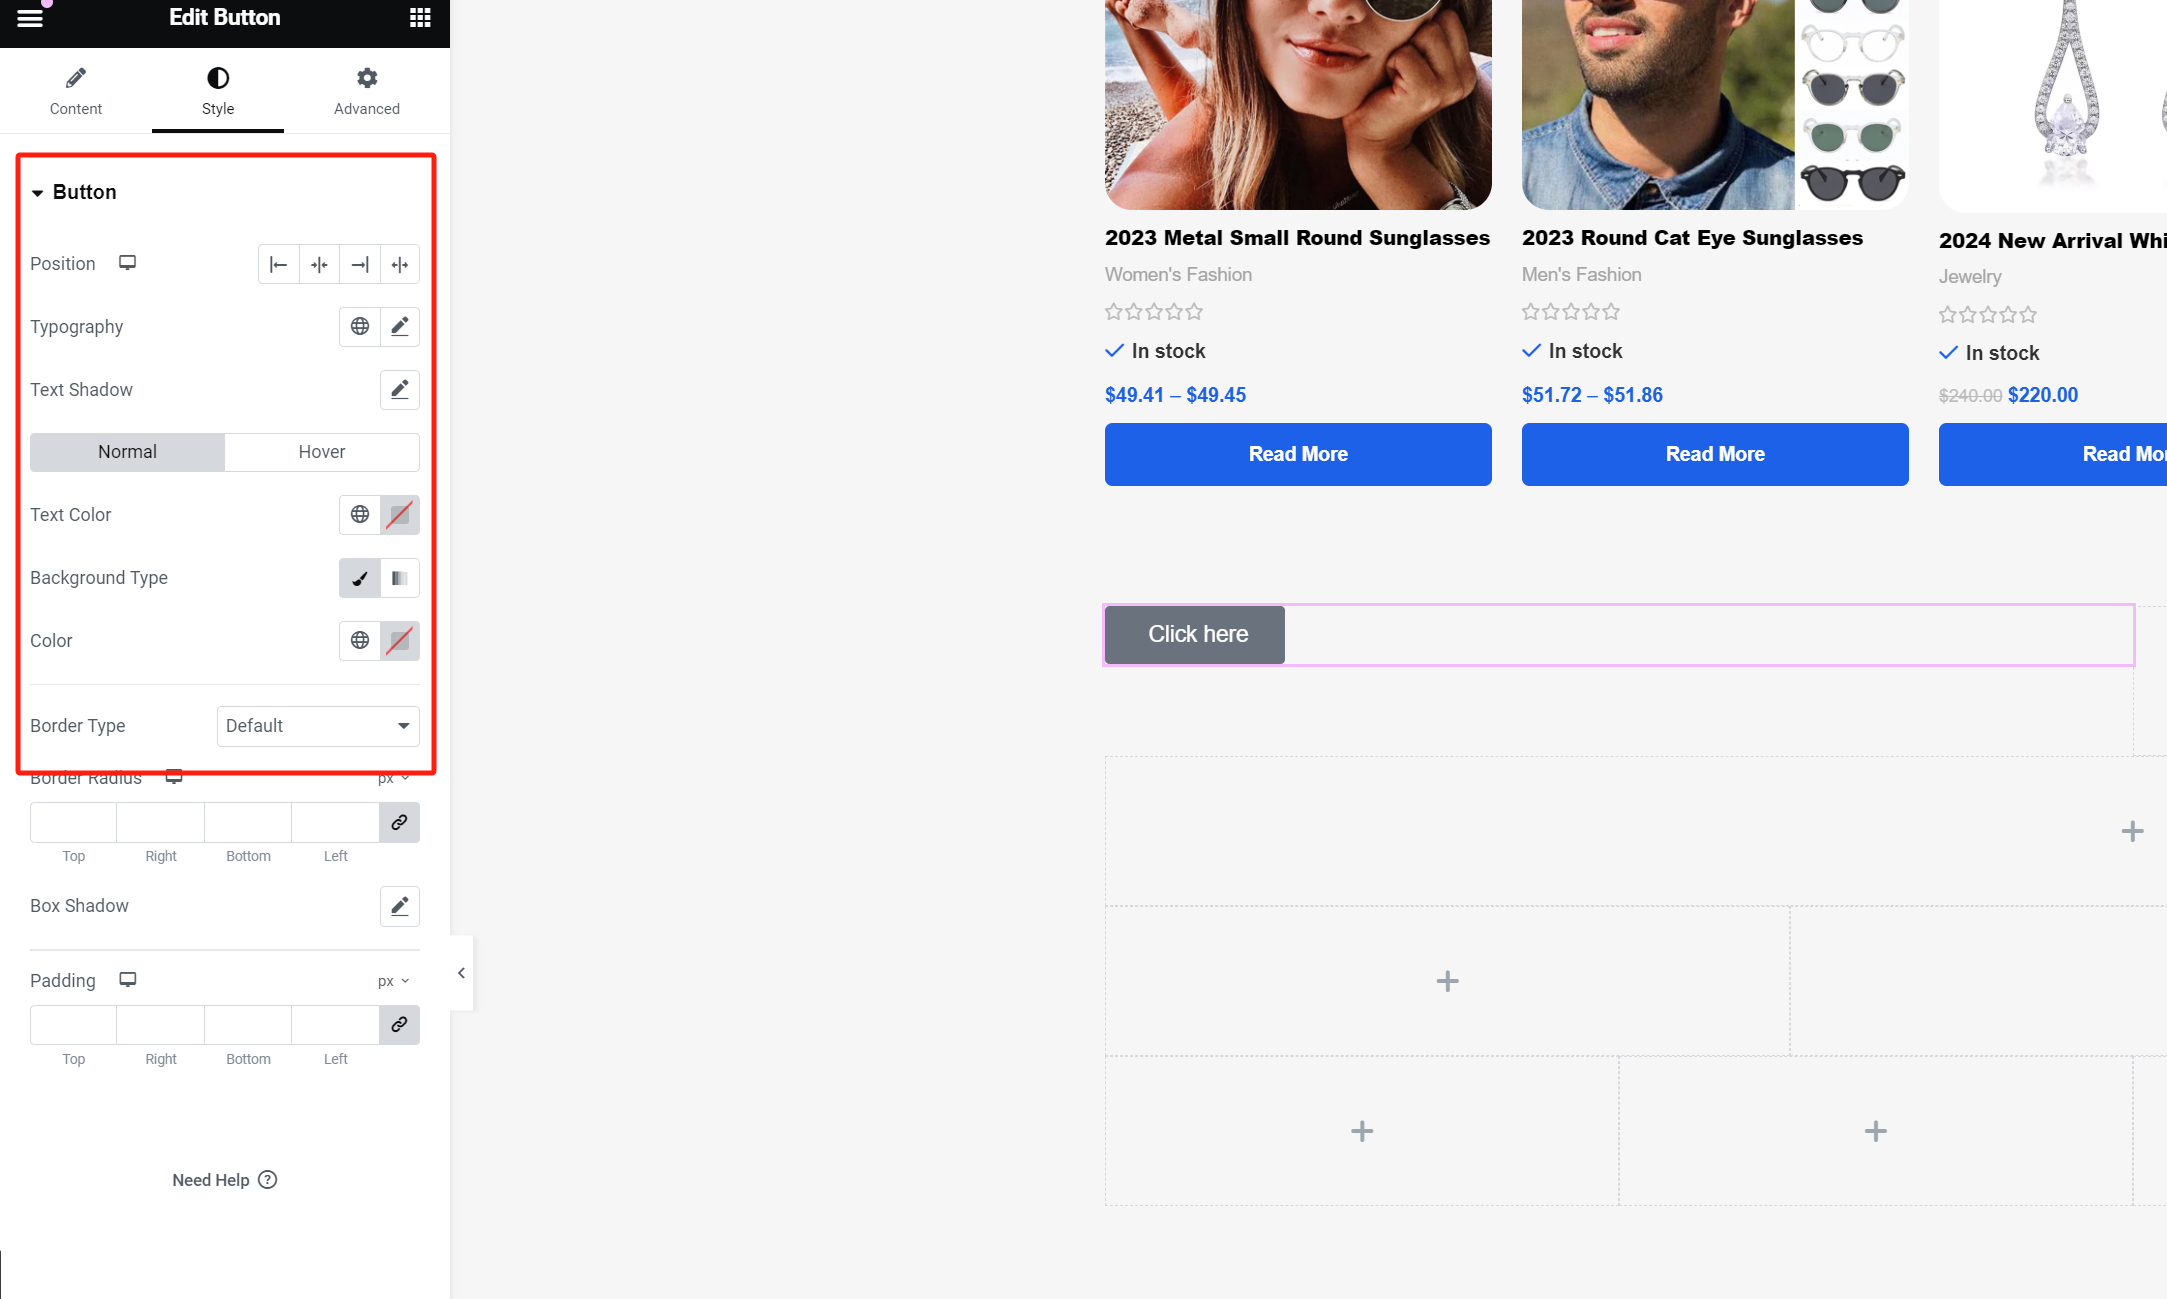Click the Need Help link

[x=224, y=1178]
